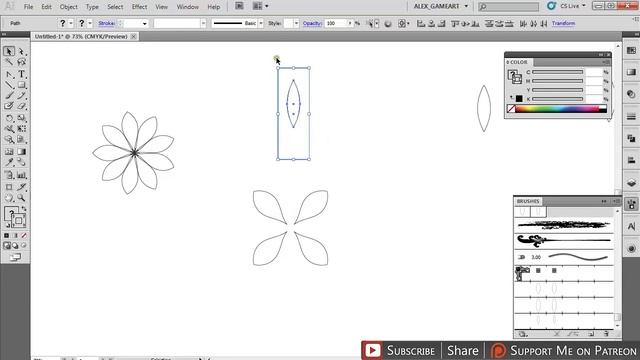640x360 pixels.
Task: Click the Brushes panel dock icon
Action: [x=631, y=204]
